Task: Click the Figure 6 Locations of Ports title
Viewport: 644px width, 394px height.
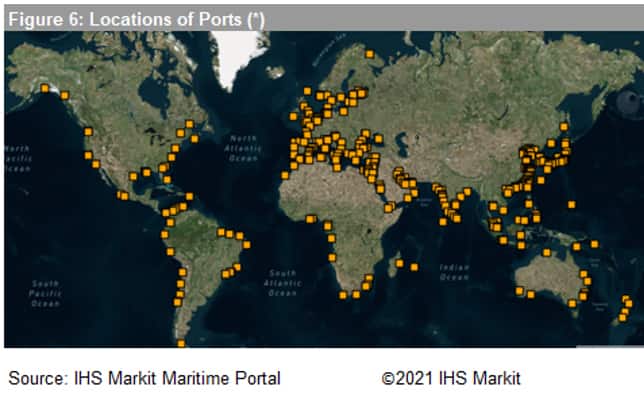Action: point(136,19)
